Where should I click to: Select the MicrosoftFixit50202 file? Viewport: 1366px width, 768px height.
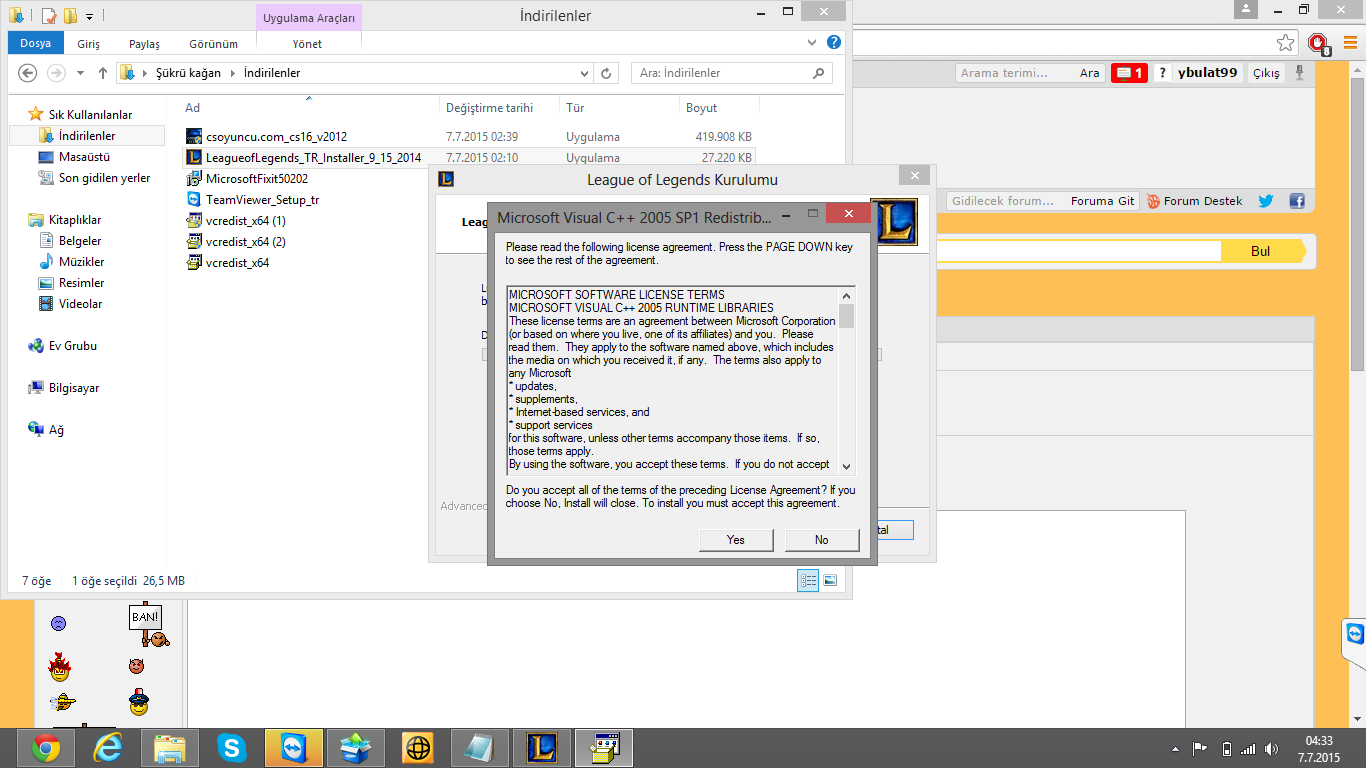(x=257, y=179)
